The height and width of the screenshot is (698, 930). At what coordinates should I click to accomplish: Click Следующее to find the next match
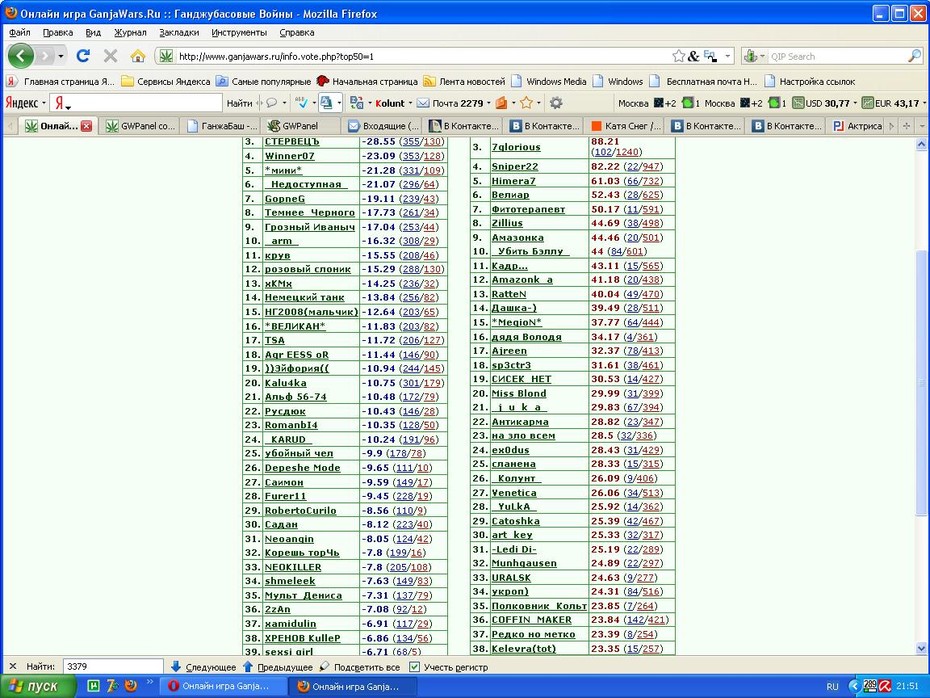[203, 667]
